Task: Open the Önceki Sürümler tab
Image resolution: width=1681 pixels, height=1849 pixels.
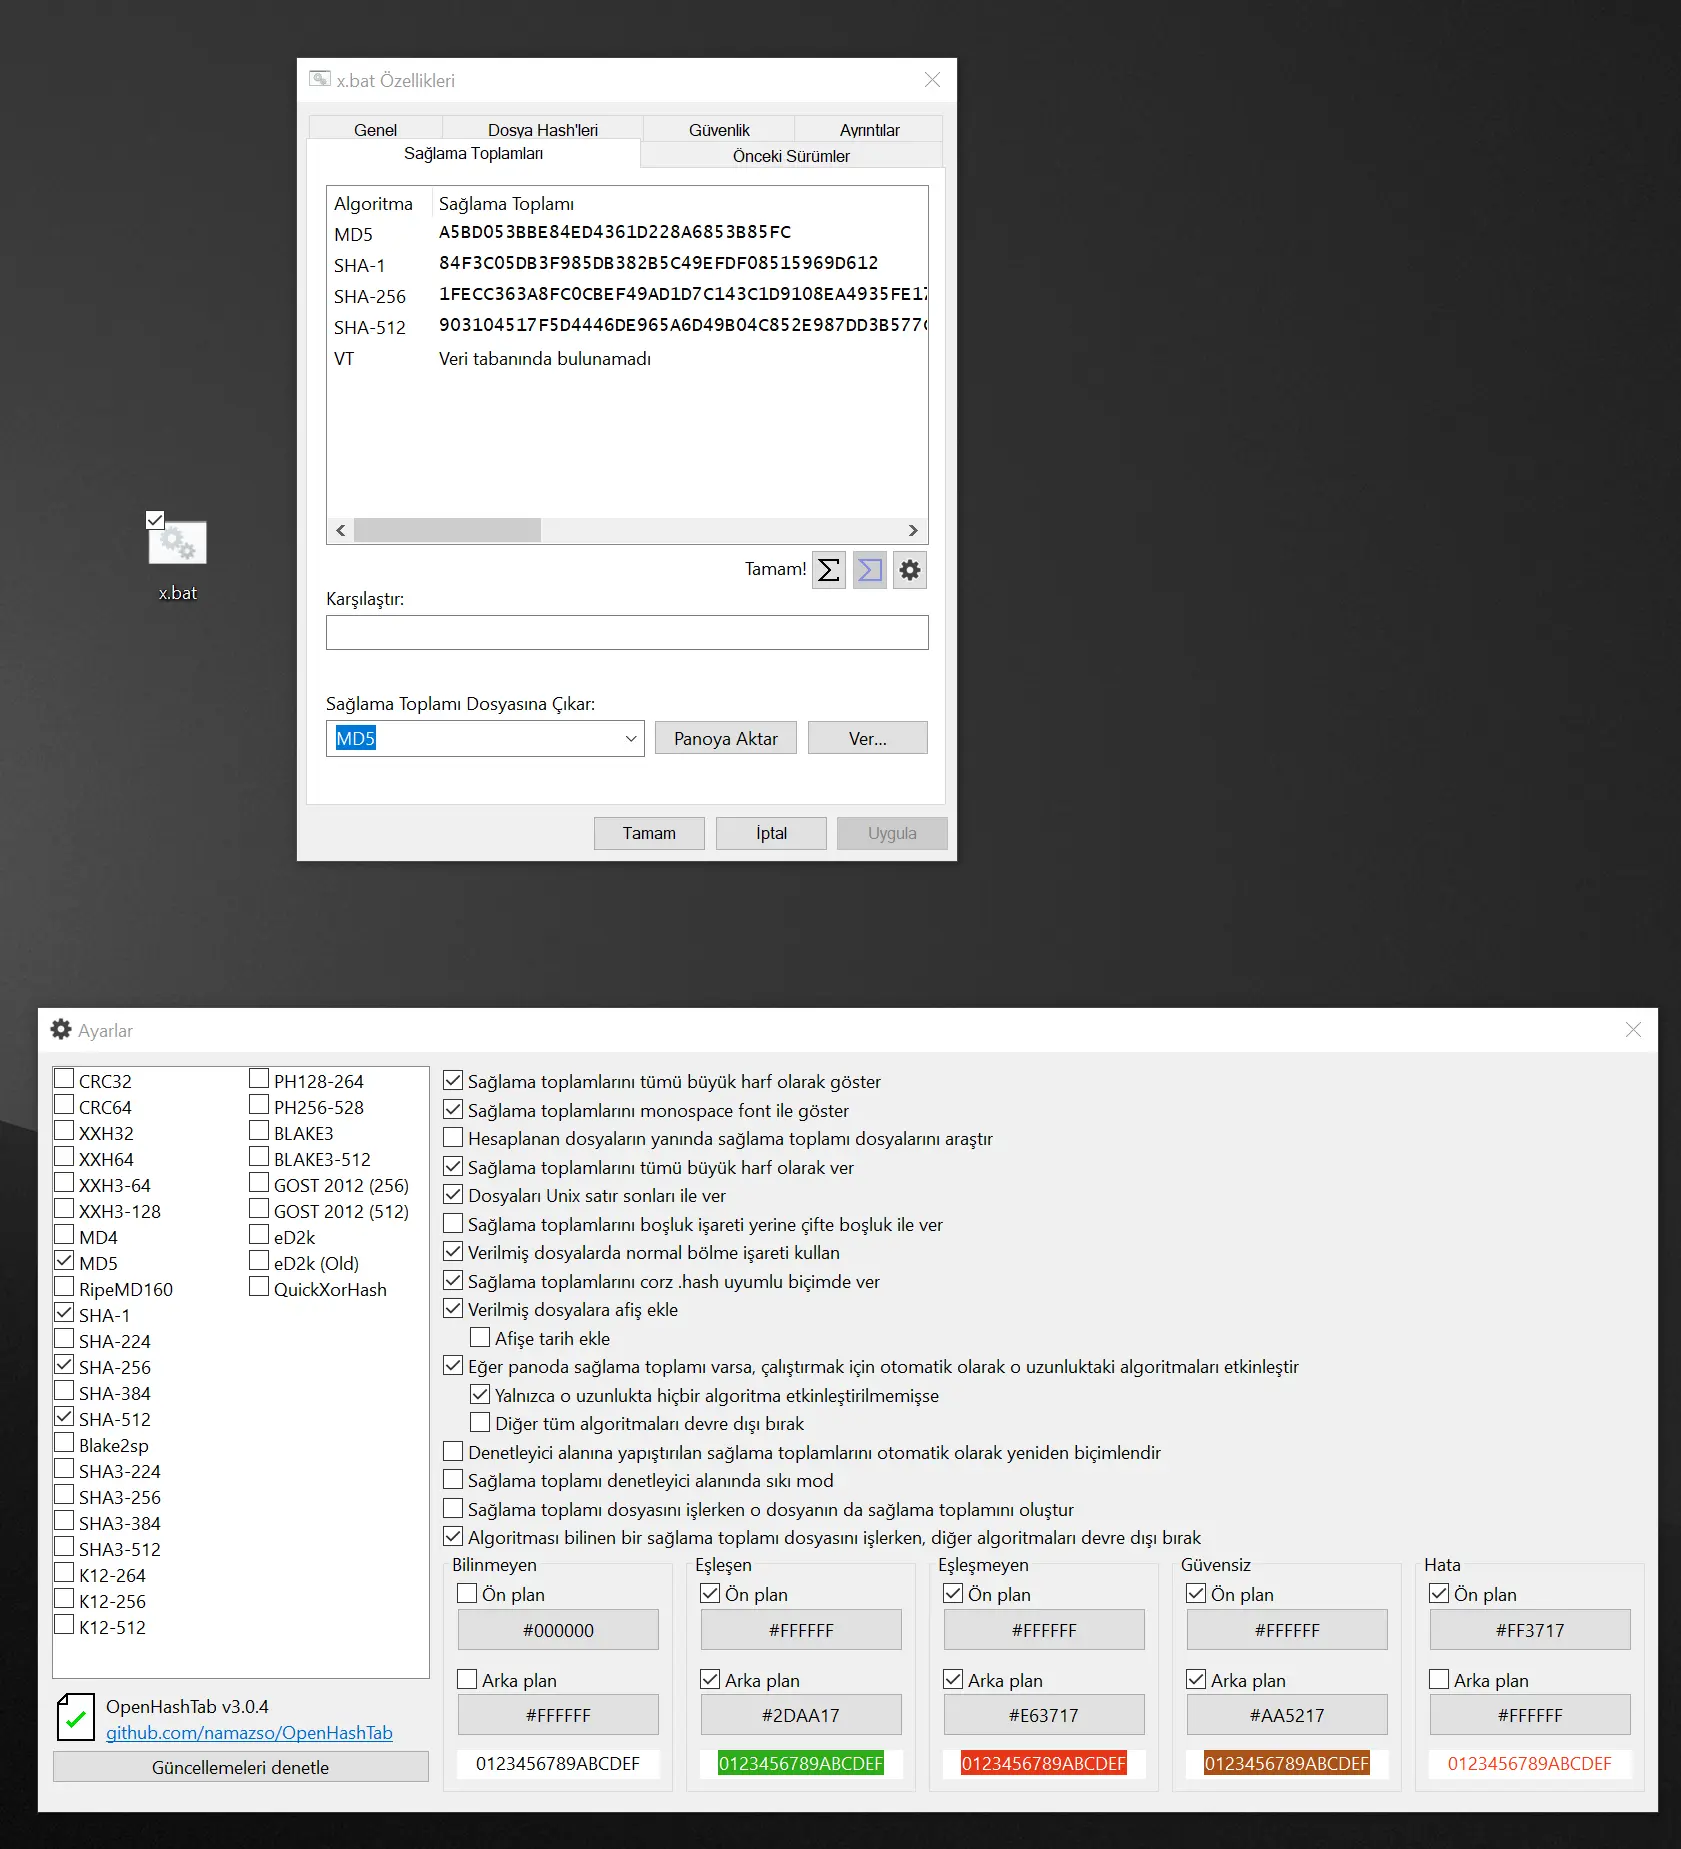Action: [791, 155]
